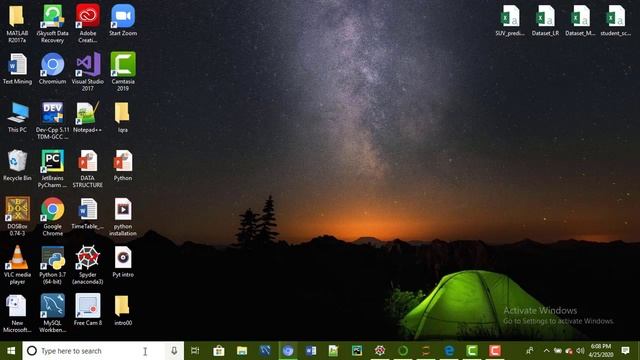Open Notepad++ from the taskbar
This screenshot has height=360, width=640.
[x=333, y=351]
